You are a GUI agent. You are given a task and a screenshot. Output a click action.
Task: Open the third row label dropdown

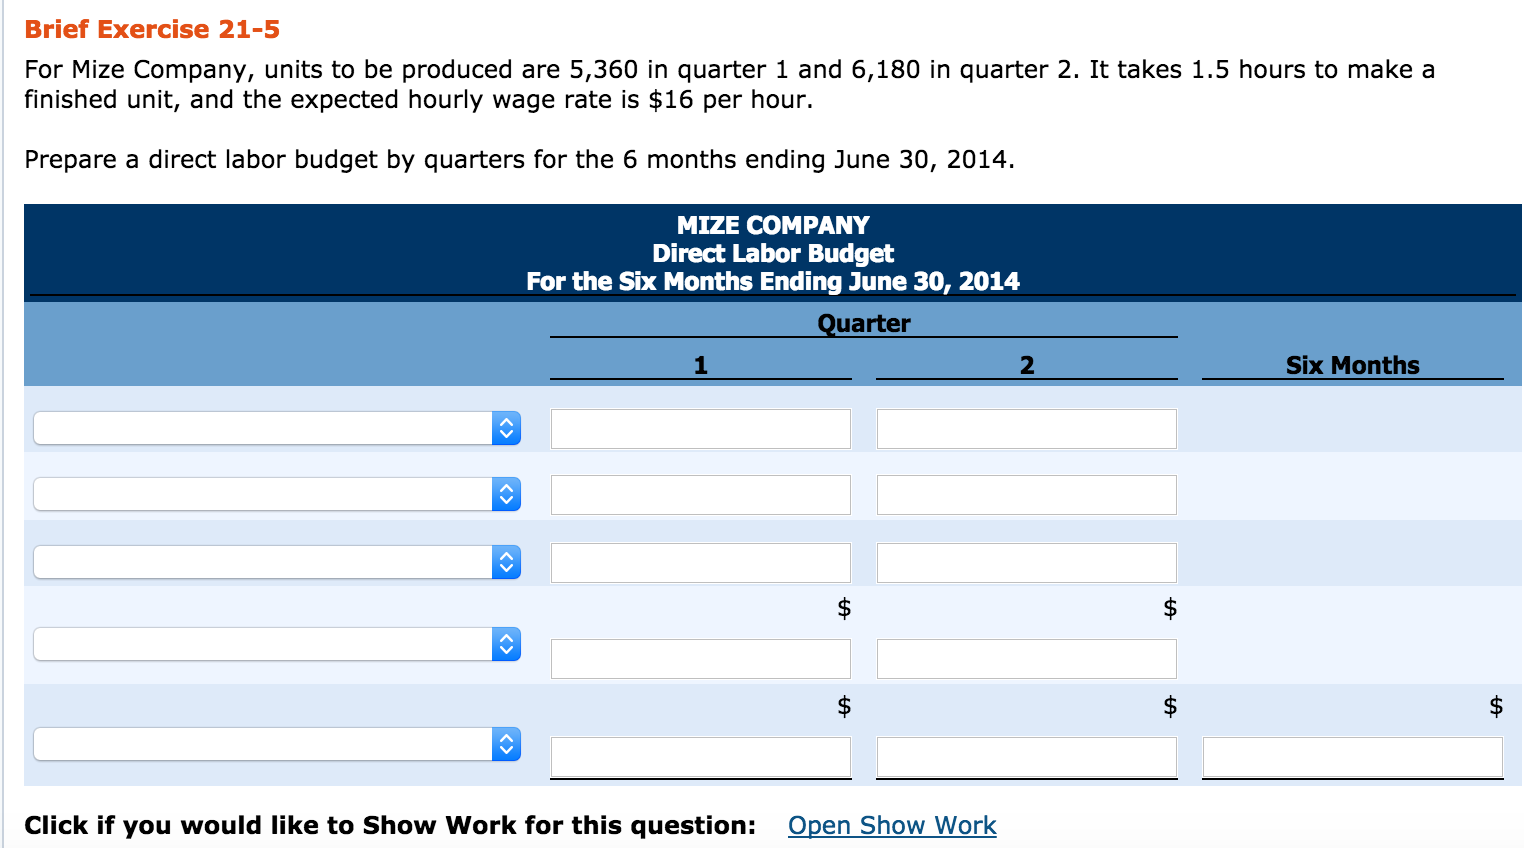point(277,562)
